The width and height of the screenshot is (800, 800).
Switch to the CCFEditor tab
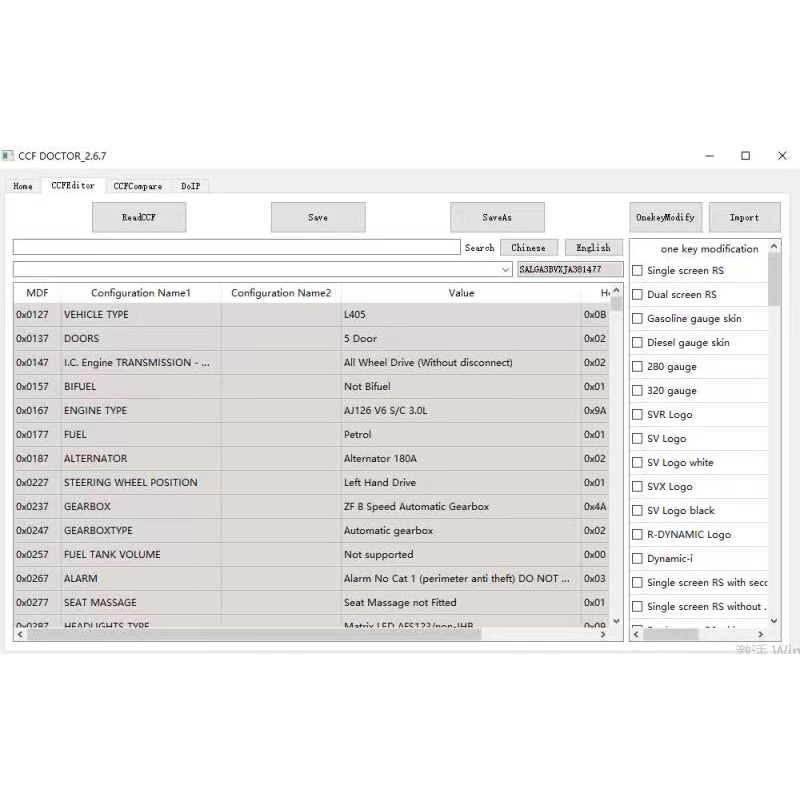pos(73,186)
